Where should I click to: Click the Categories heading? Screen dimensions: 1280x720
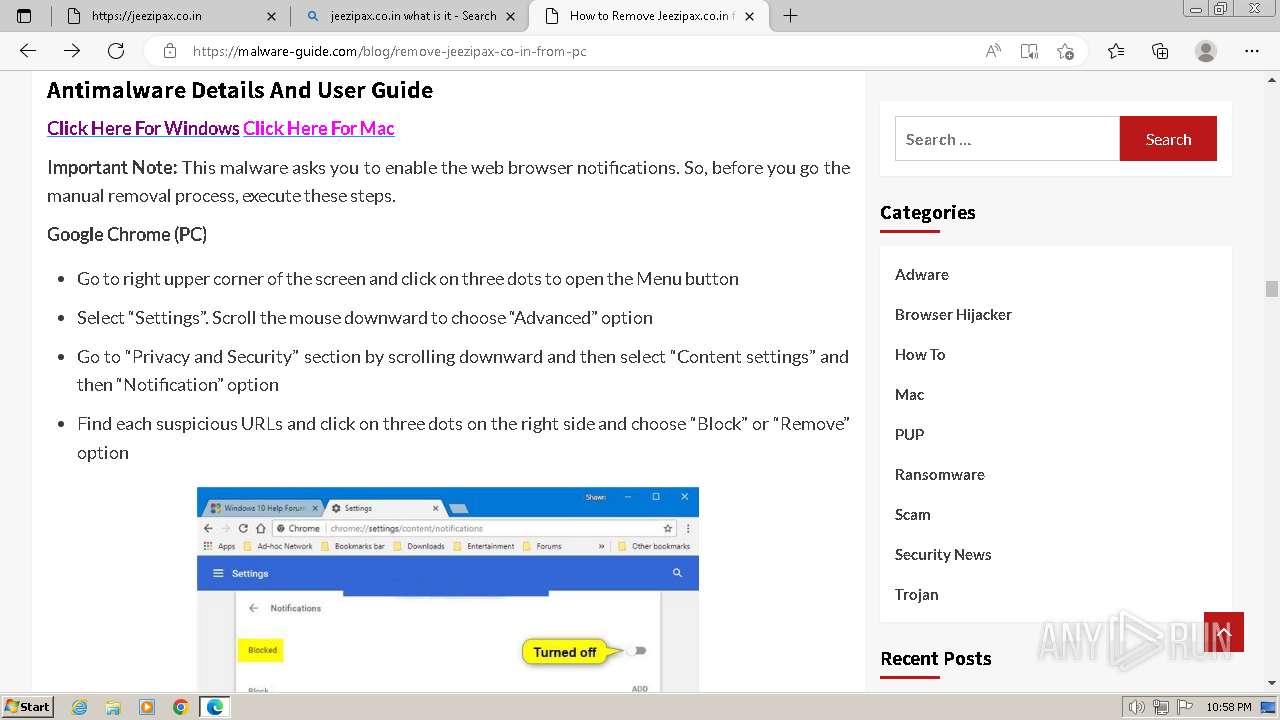tap(928, 212)
